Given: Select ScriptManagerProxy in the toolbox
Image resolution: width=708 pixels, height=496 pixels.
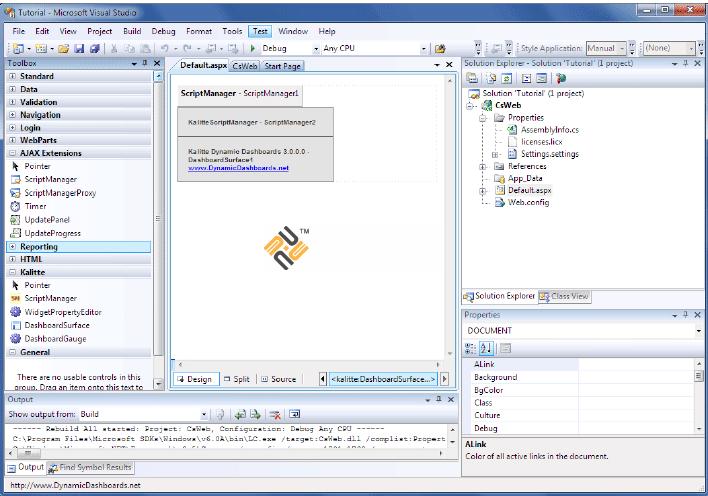Looking at the screenshot, I should click(60, 193).
